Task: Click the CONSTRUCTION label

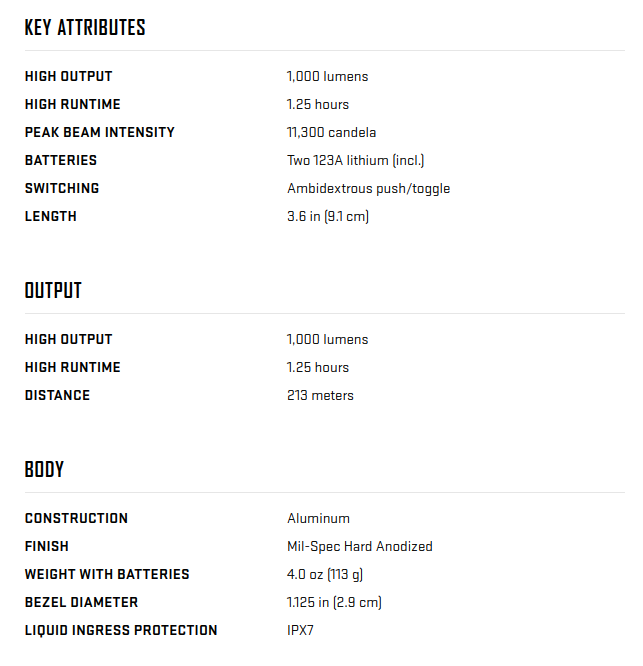Action: click(76, 518)
